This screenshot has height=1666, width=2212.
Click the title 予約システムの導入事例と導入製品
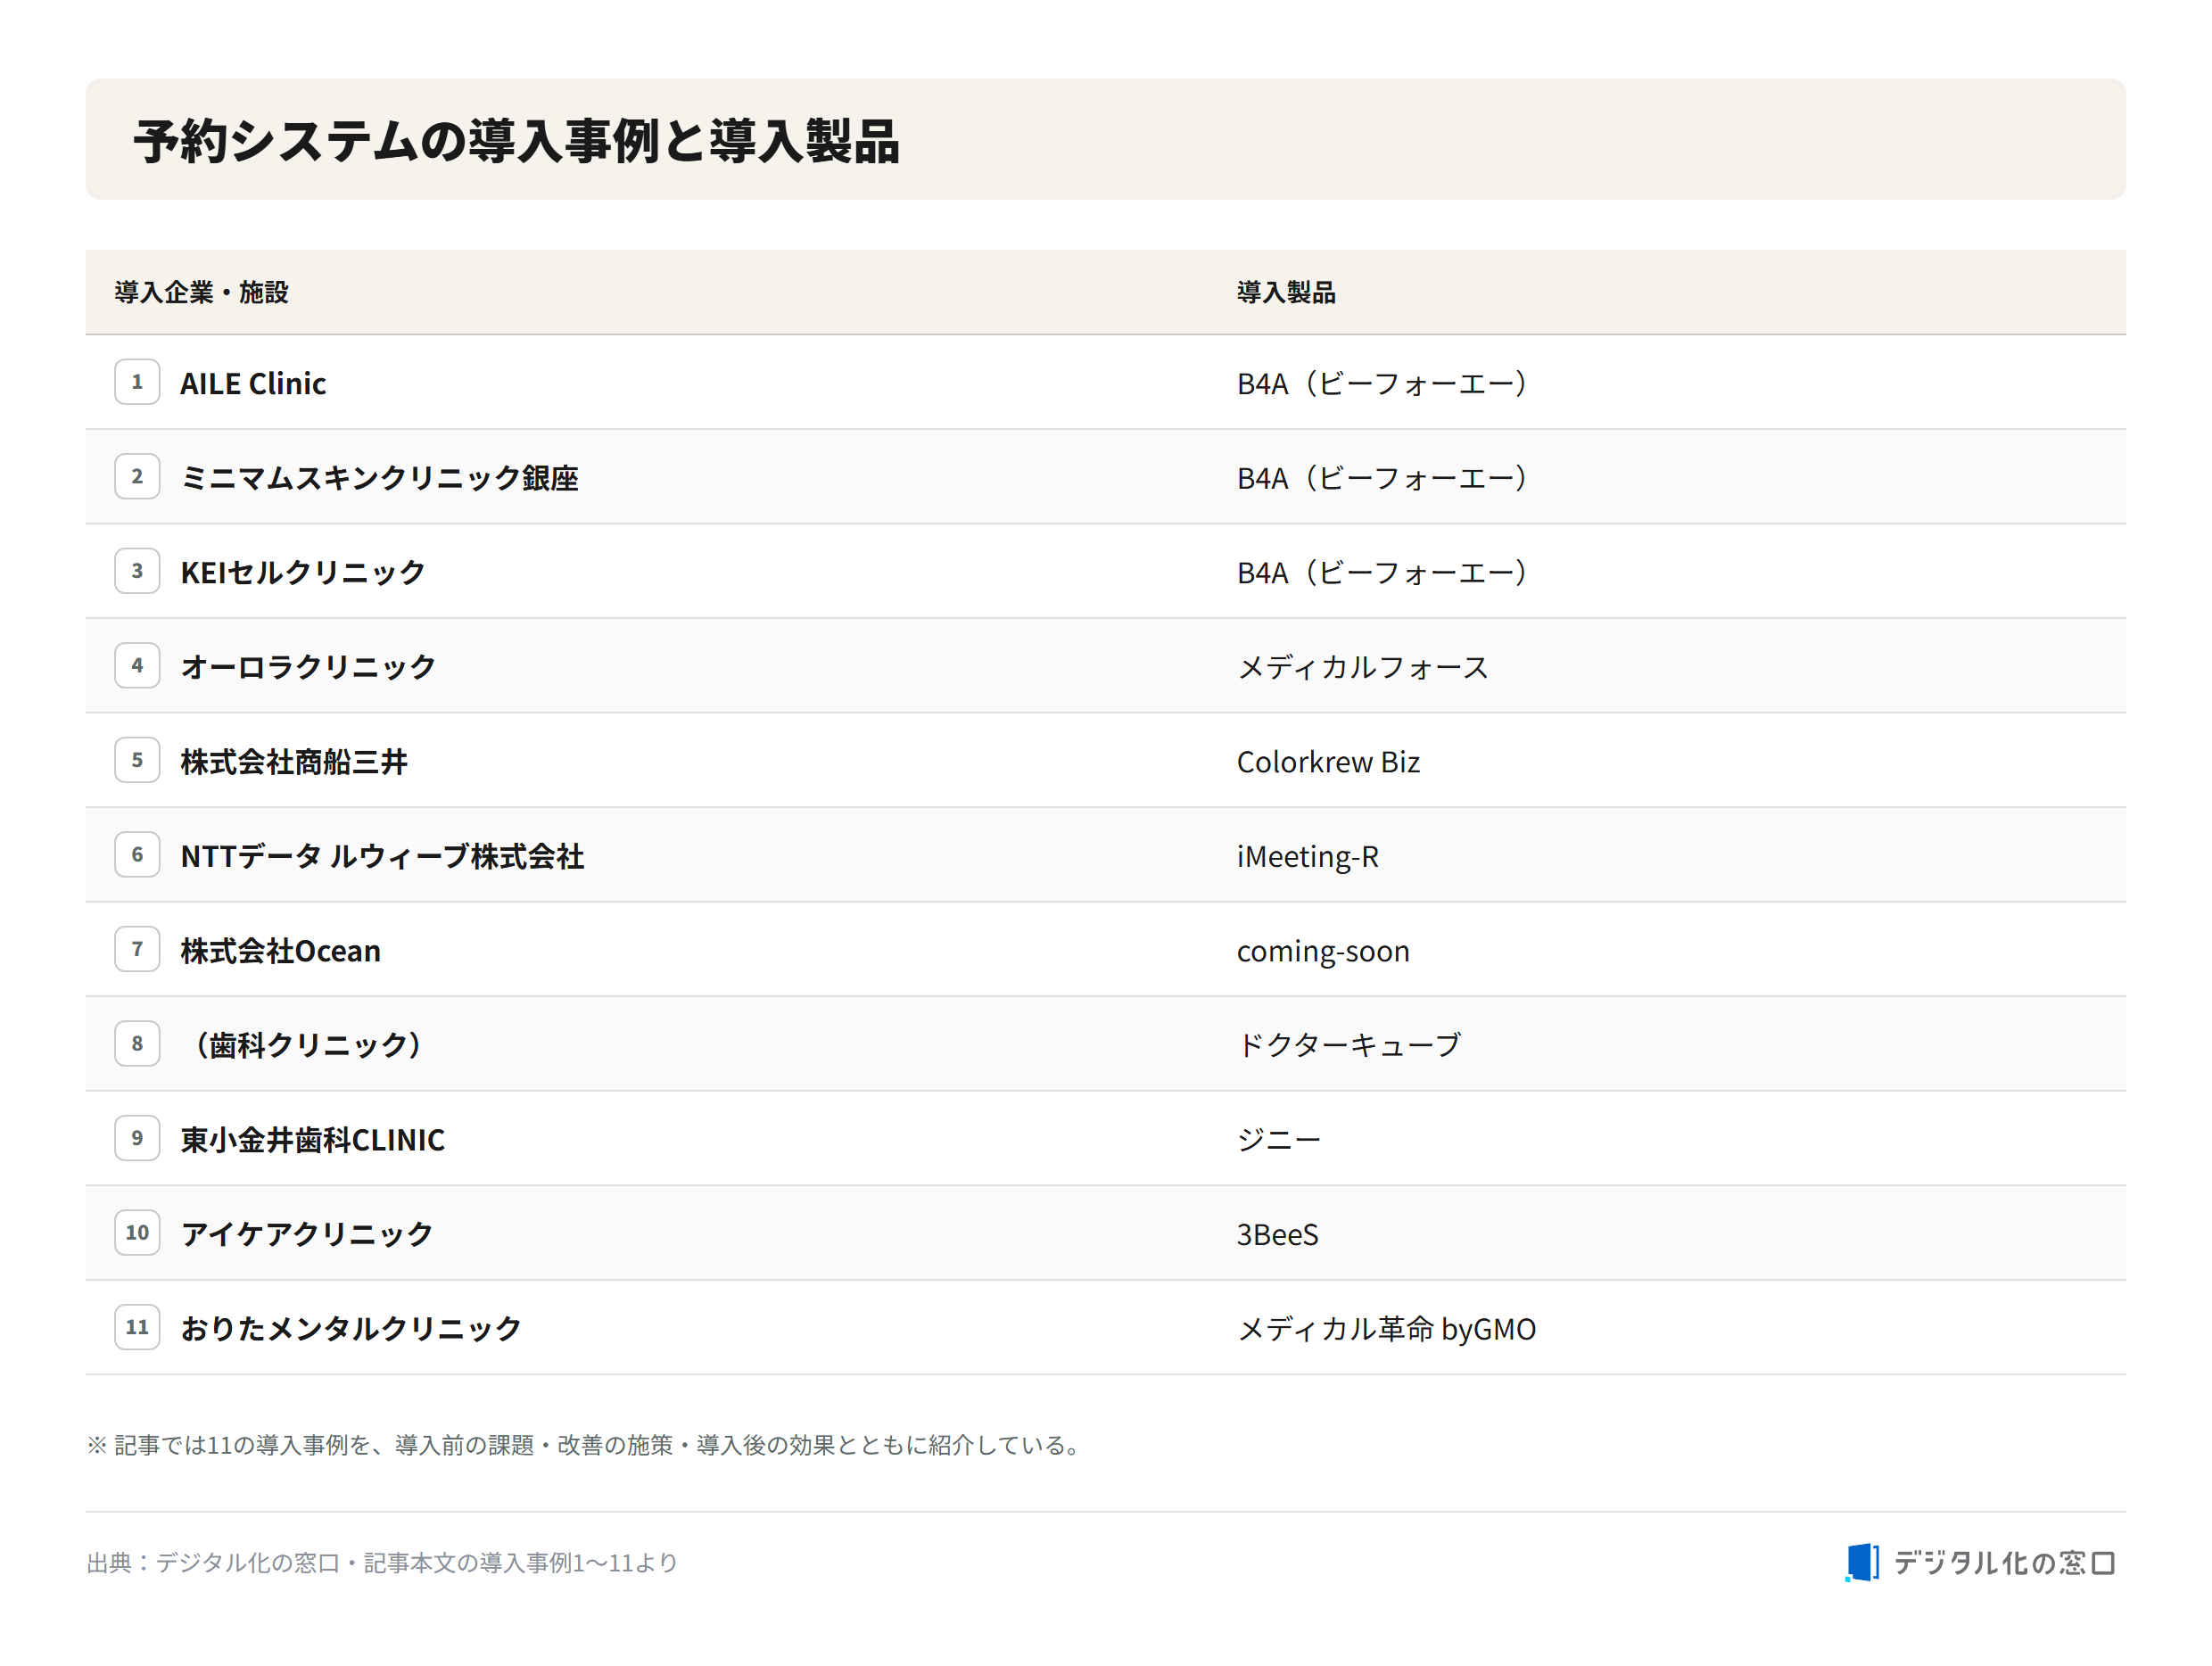(x=517, y=141)
